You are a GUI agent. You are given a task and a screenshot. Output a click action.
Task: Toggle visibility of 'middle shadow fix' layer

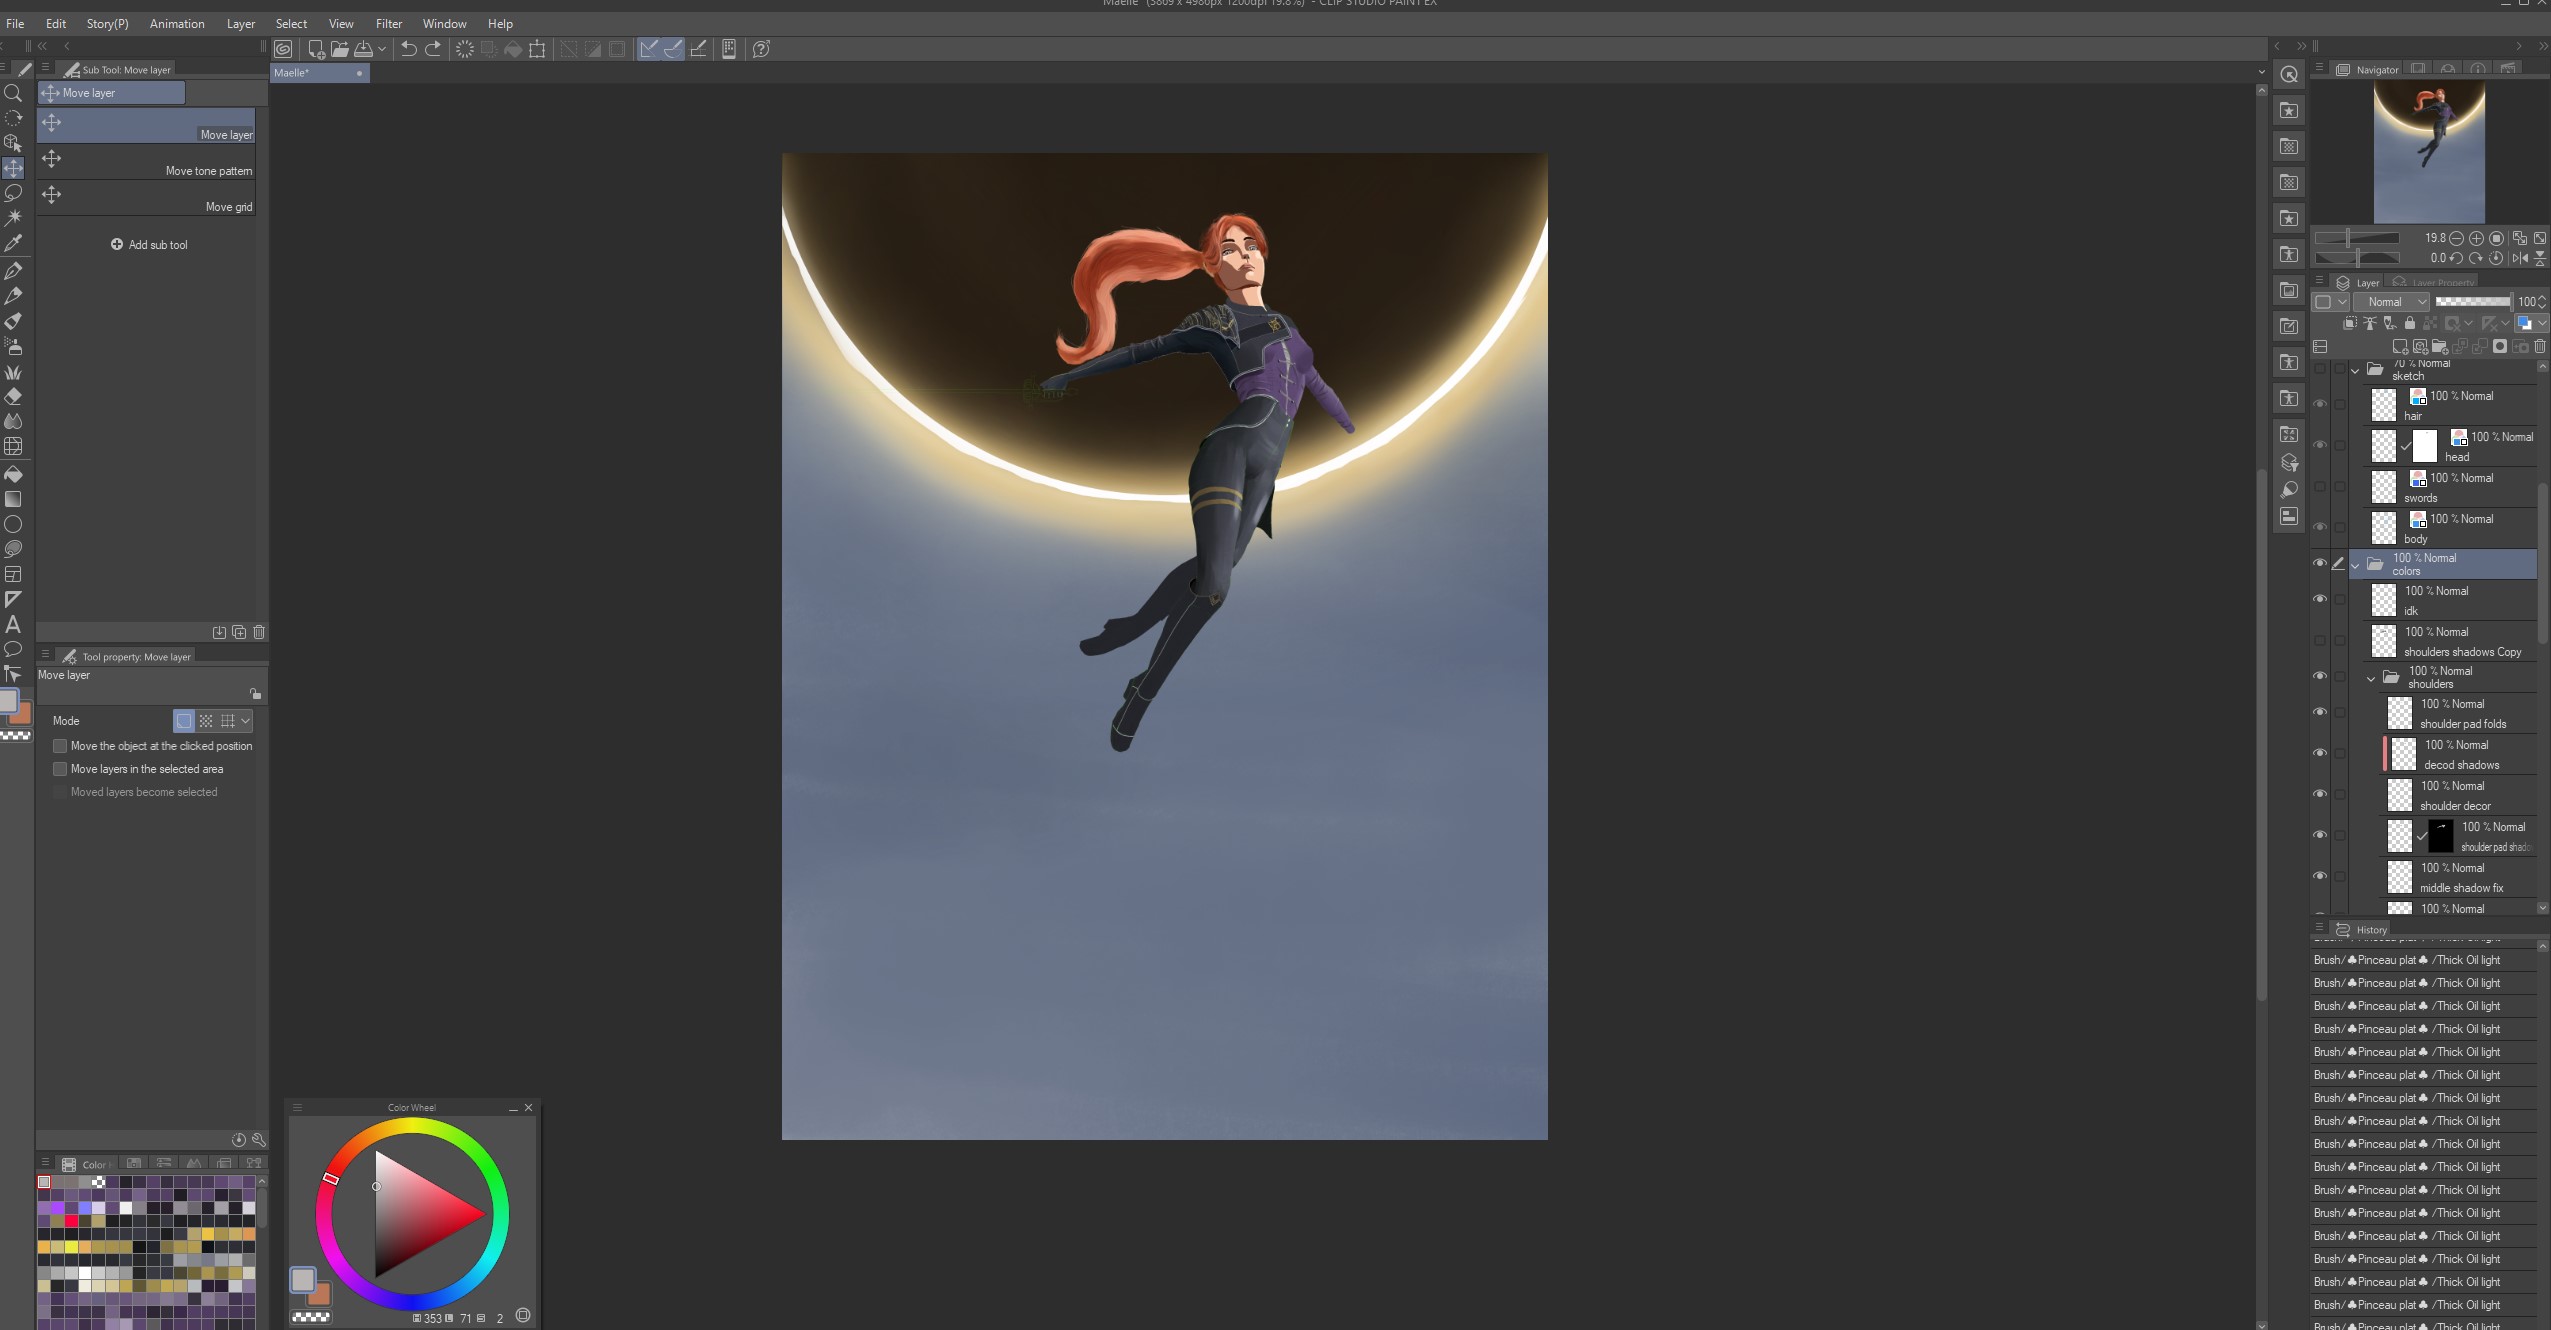(2320, 876)
